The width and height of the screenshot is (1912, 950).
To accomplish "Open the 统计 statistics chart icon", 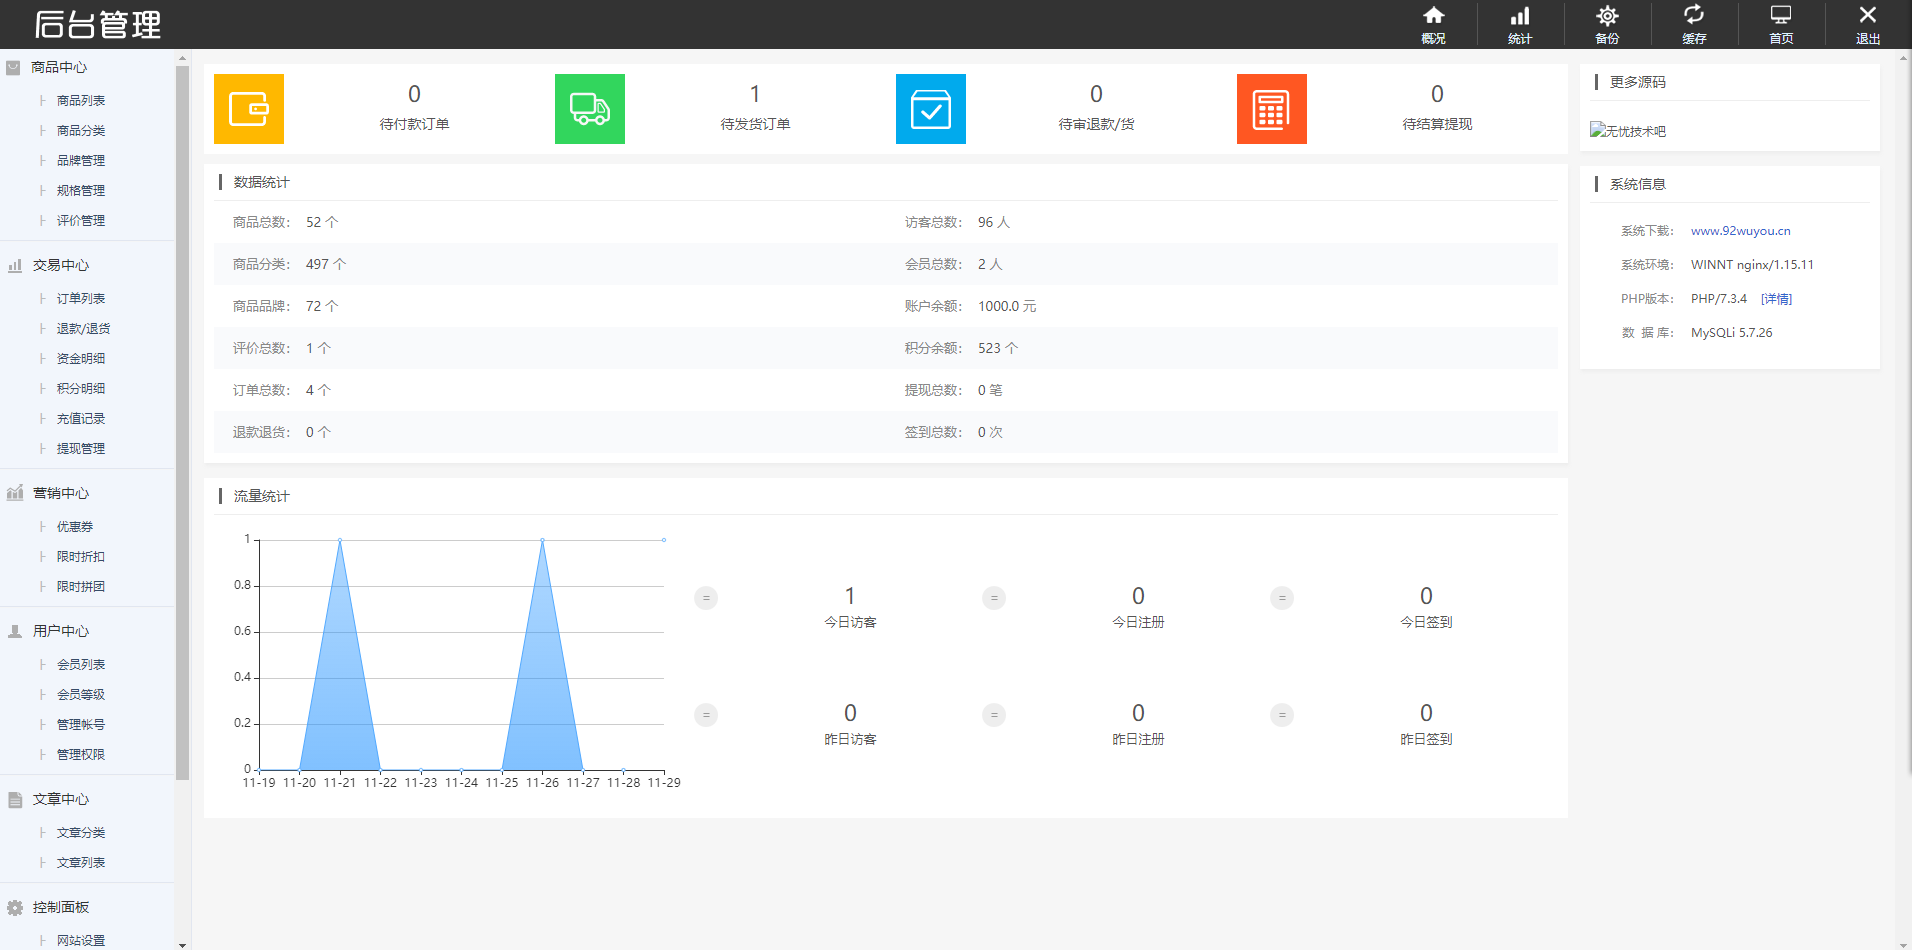I will pyautogui.click(x=1519, y=24).
